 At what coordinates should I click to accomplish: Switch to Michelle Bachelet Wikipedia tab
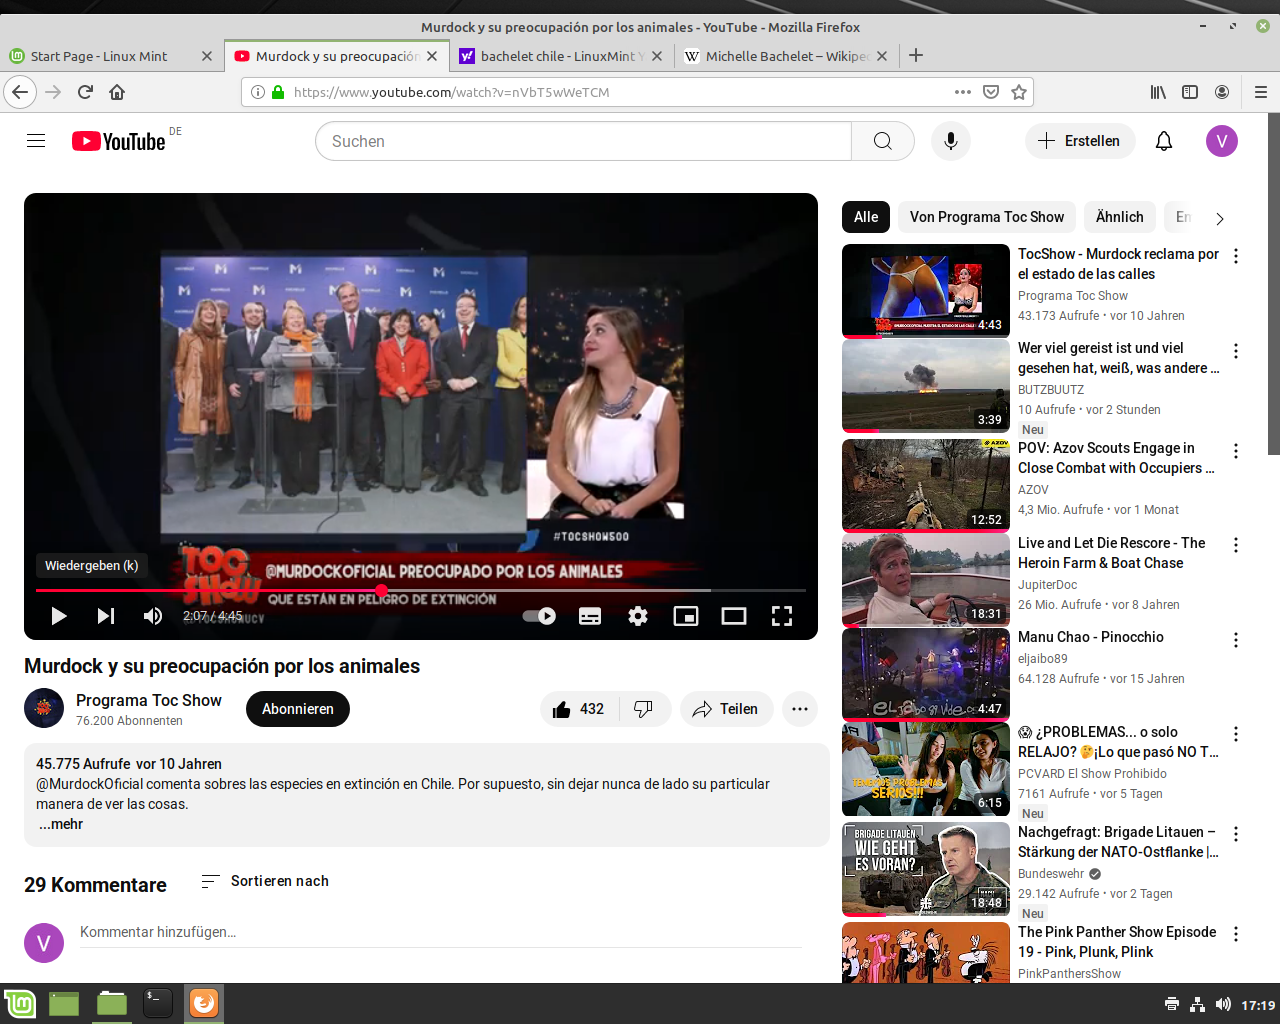(787, 56)
